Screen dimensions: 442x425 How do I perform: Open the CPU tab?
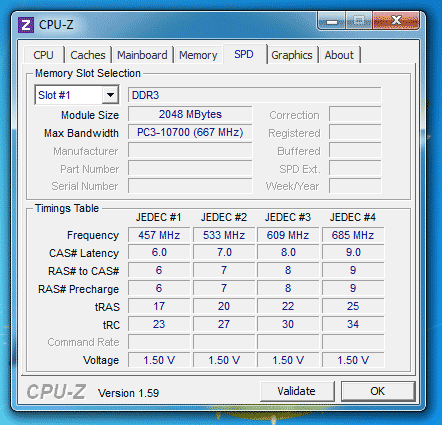(x=43, y=55)
